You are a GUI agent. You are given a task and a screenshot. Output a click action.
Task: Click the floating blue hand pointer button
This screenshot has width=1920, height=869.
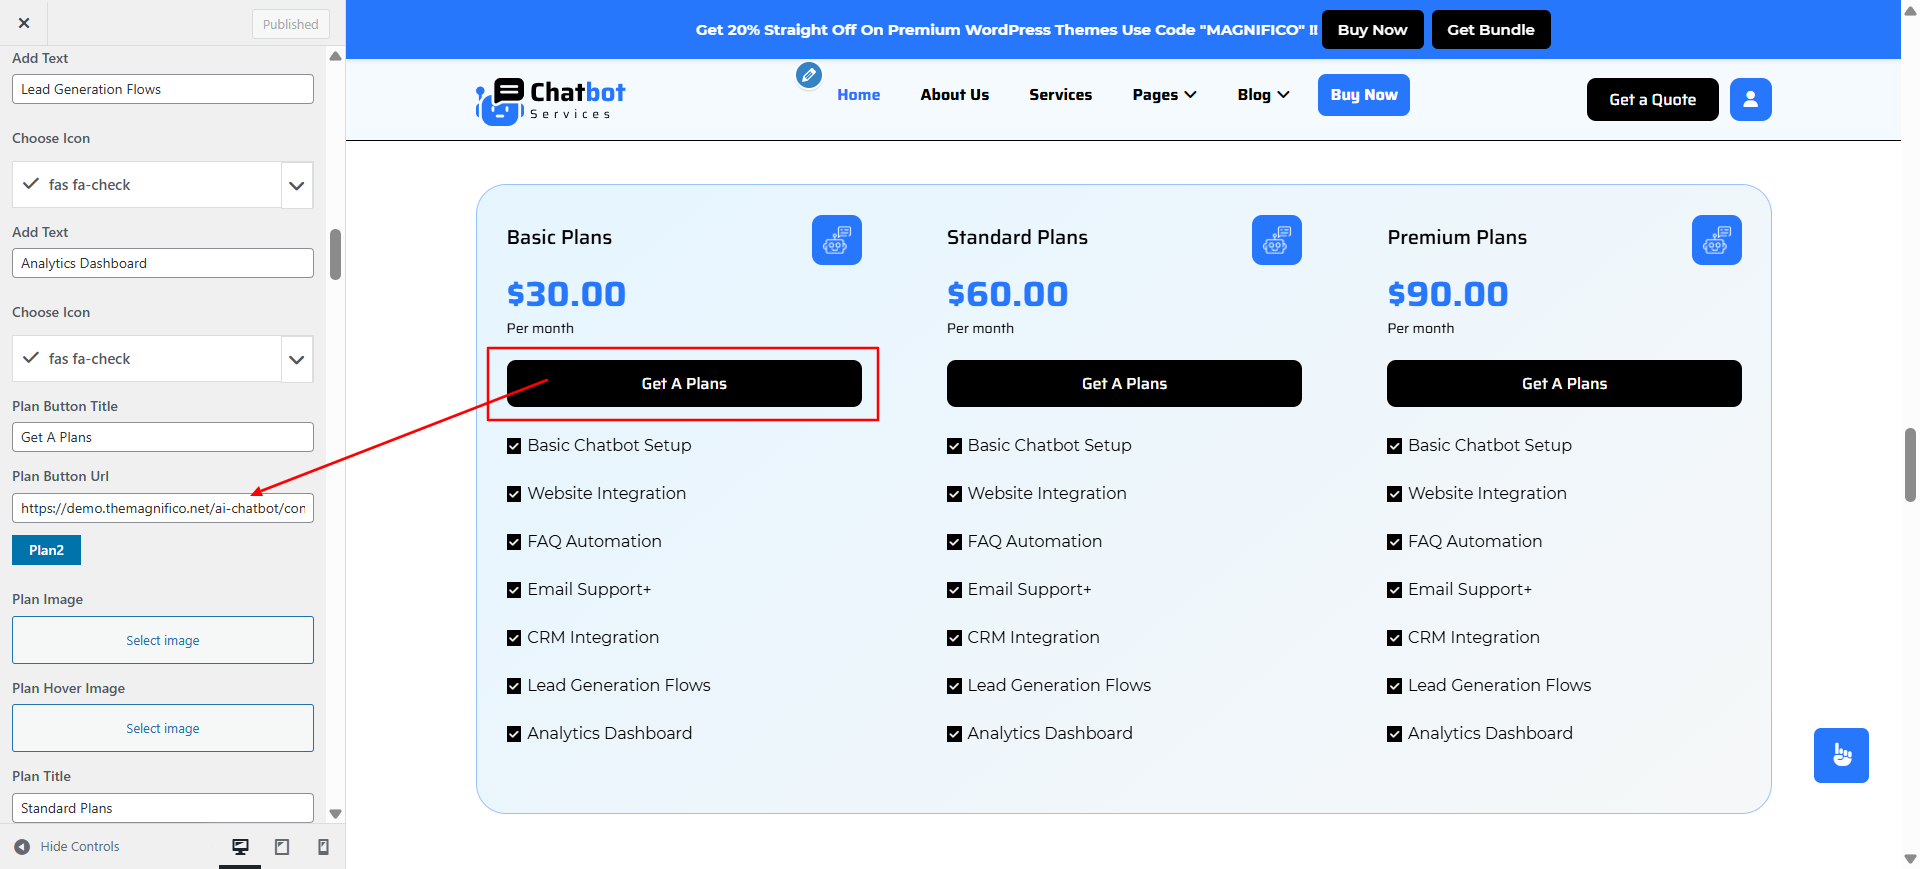tap(1841, 755)
